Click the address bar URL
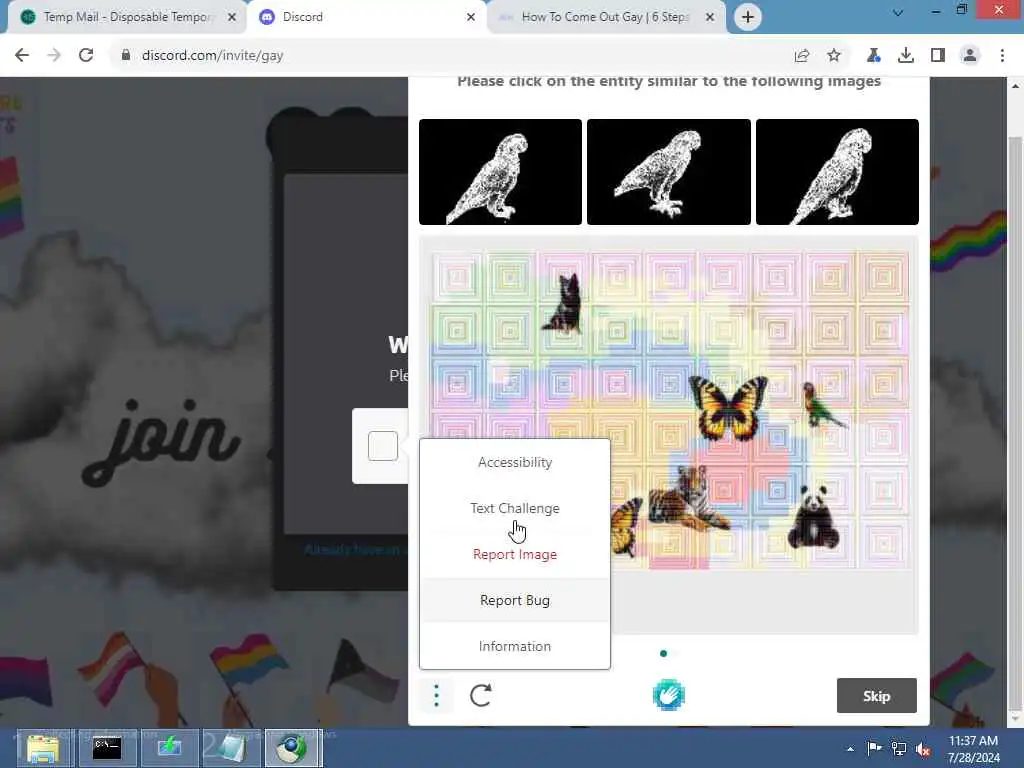1024x768 pixels. pos(213,56)
